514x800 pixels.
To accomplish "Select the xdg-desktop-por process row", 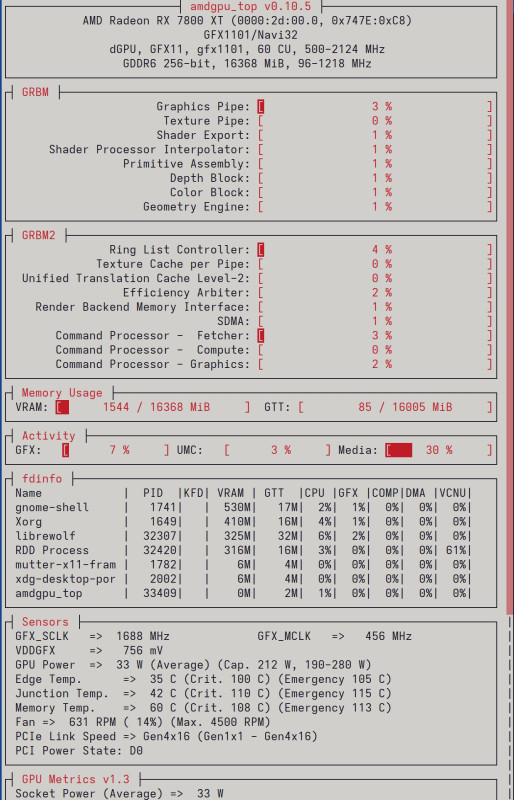I will 243,579.
